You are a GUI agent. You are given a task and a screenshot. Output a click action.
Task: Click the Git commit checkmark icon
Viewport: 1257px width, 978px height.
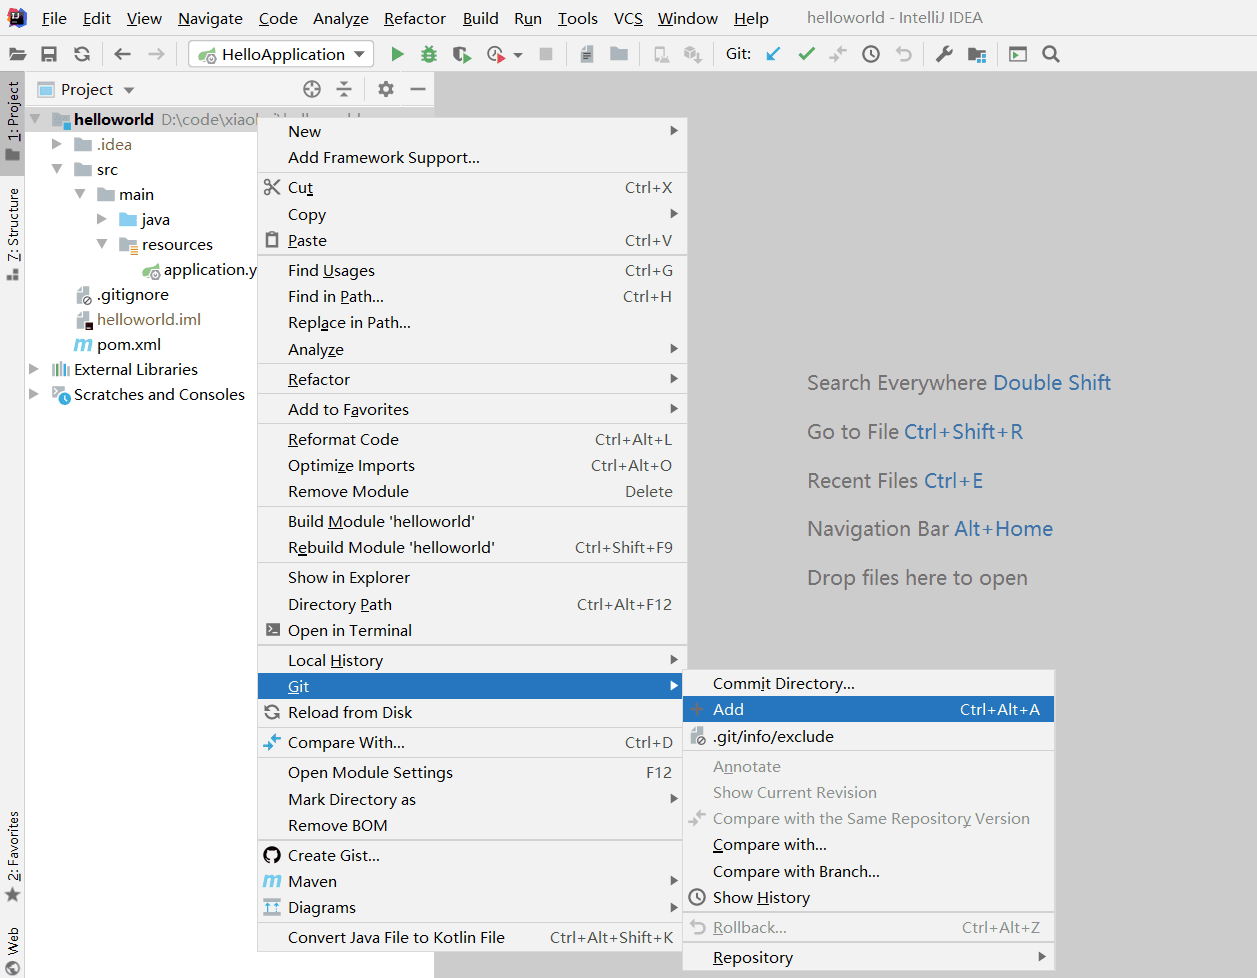pyautogui.click(x=806, y=54)
